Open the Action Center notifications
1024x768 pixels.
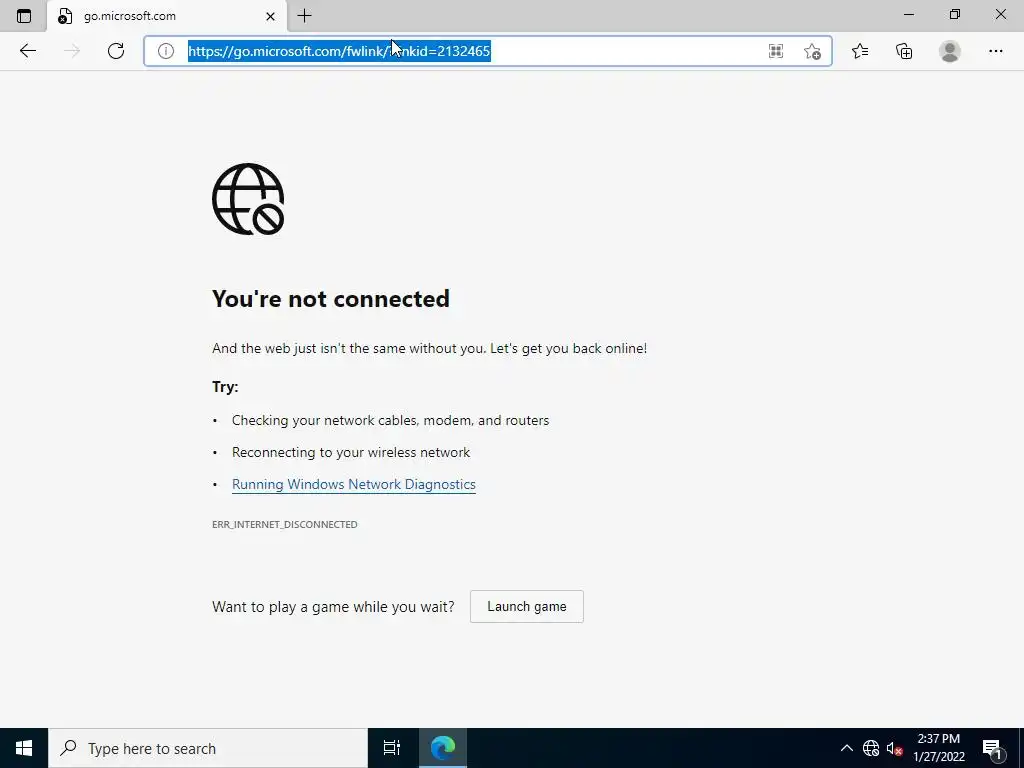tap(991, 748)
